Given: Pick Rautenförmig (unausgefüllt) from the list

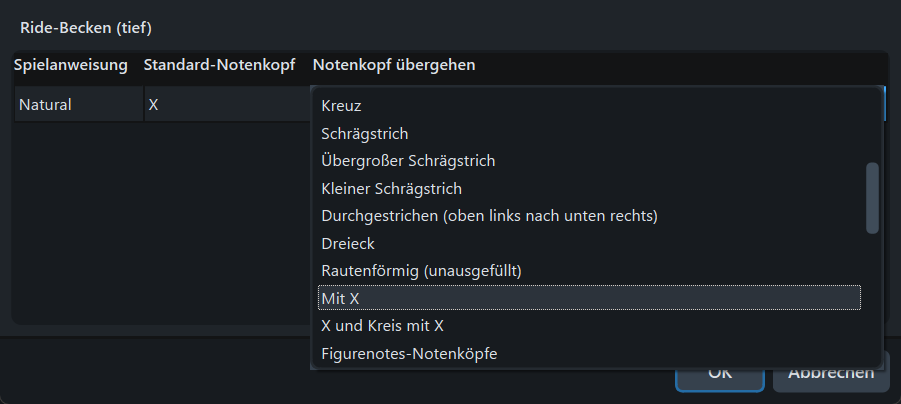Looking at the screenshot, I should click(423, 270).
